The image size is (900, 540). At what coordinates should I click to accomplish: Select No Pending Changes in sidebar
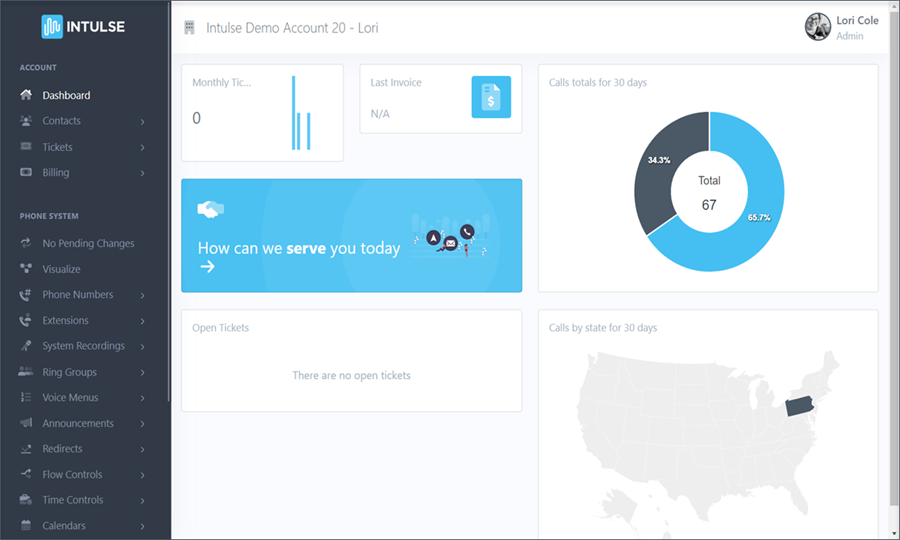pyautogui.click(x=88, y=244)
